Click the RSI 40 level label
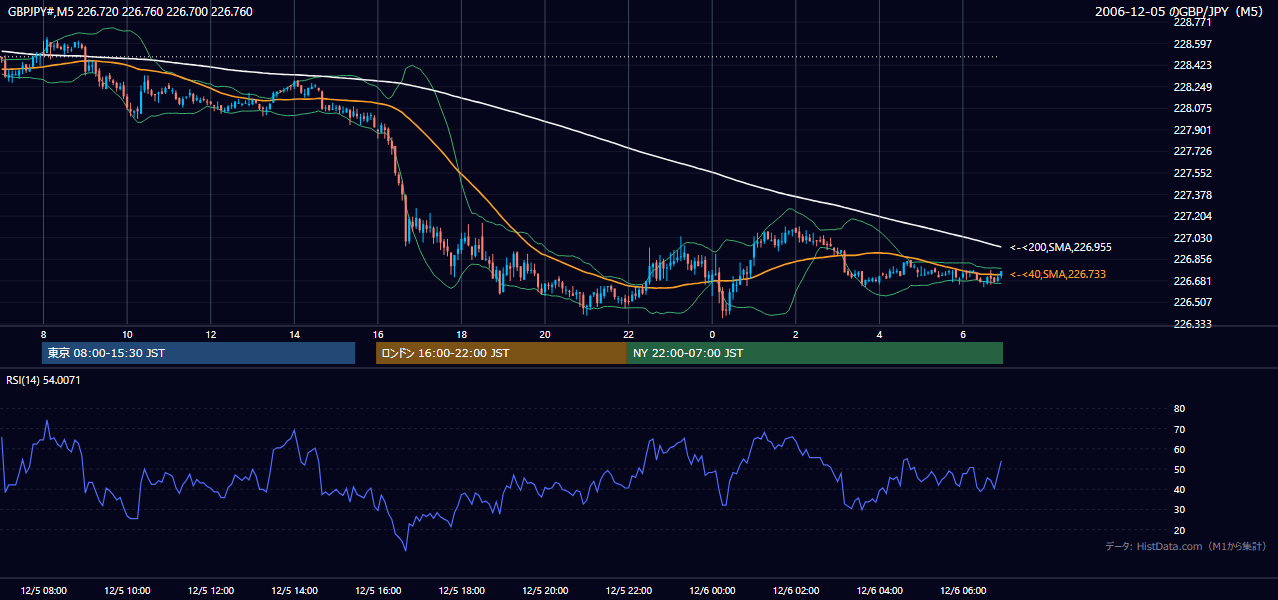Screen dimensions: 1278x600 click(x=1179, y=489)
